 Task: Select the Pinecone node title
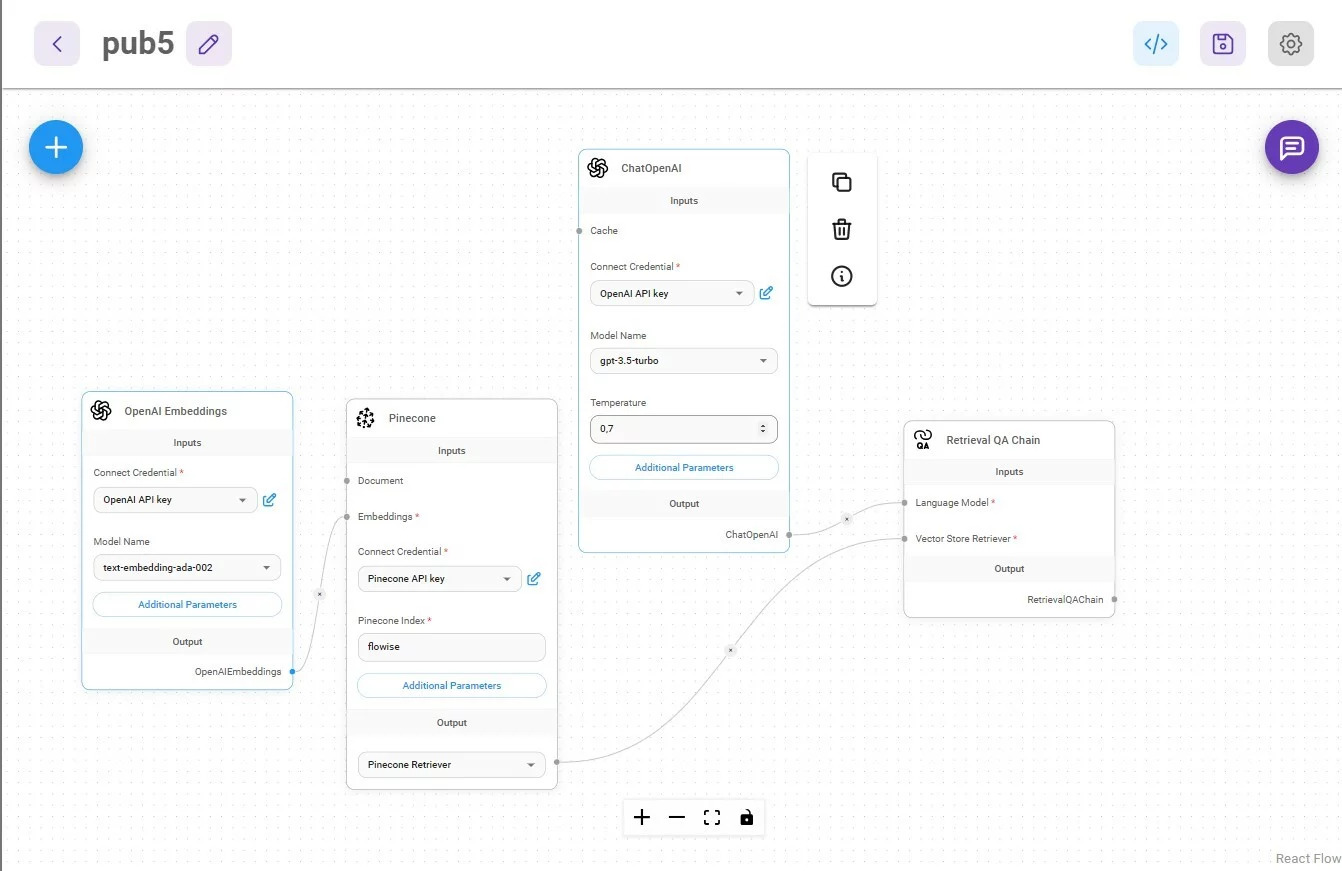pos(412,418)
